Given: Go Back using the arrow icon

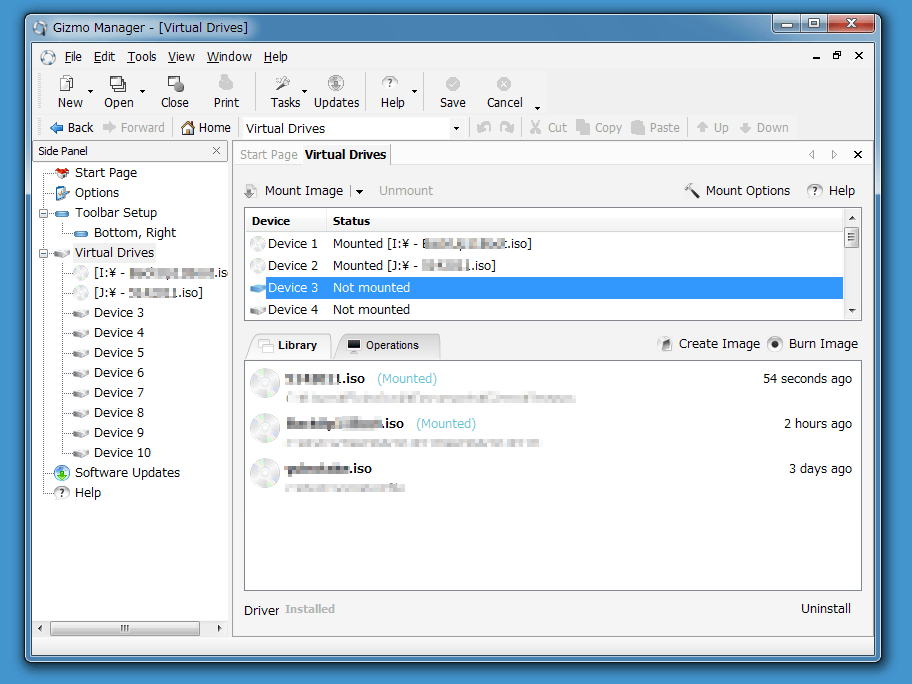Looking at the screenshot, I should click(56, 128).
